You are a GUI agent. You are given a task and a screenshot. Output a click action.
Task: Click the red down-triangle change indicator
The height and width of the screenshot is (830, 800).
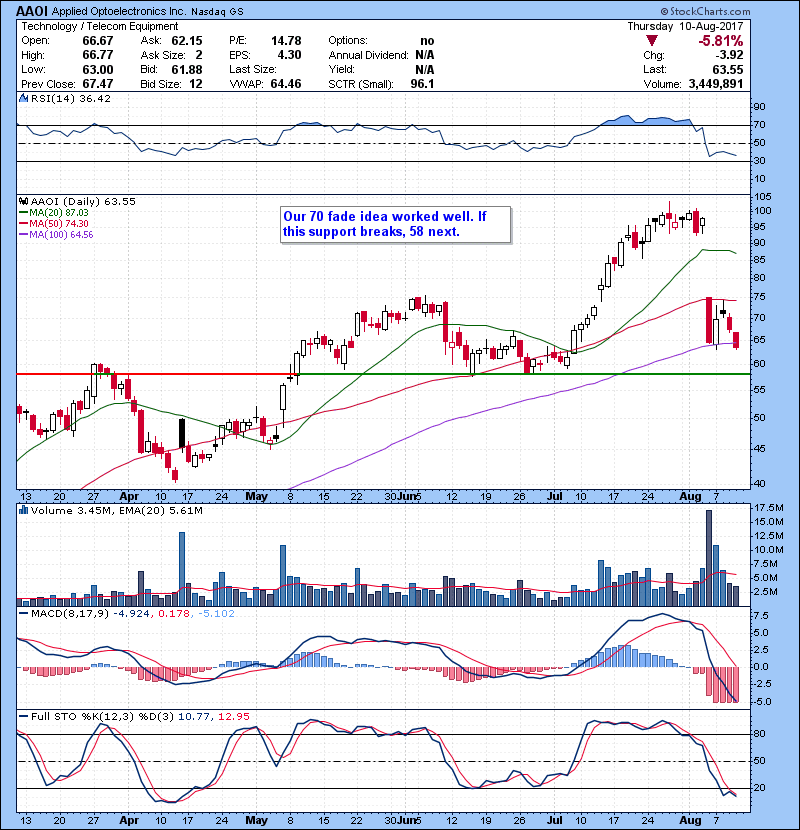[652, 41]
